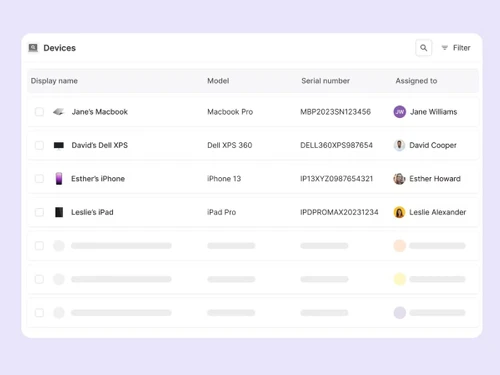The width and height of the screenshot is (500, 375).
Task: Click the Serial number column header
Action: (x=326, y=81)
